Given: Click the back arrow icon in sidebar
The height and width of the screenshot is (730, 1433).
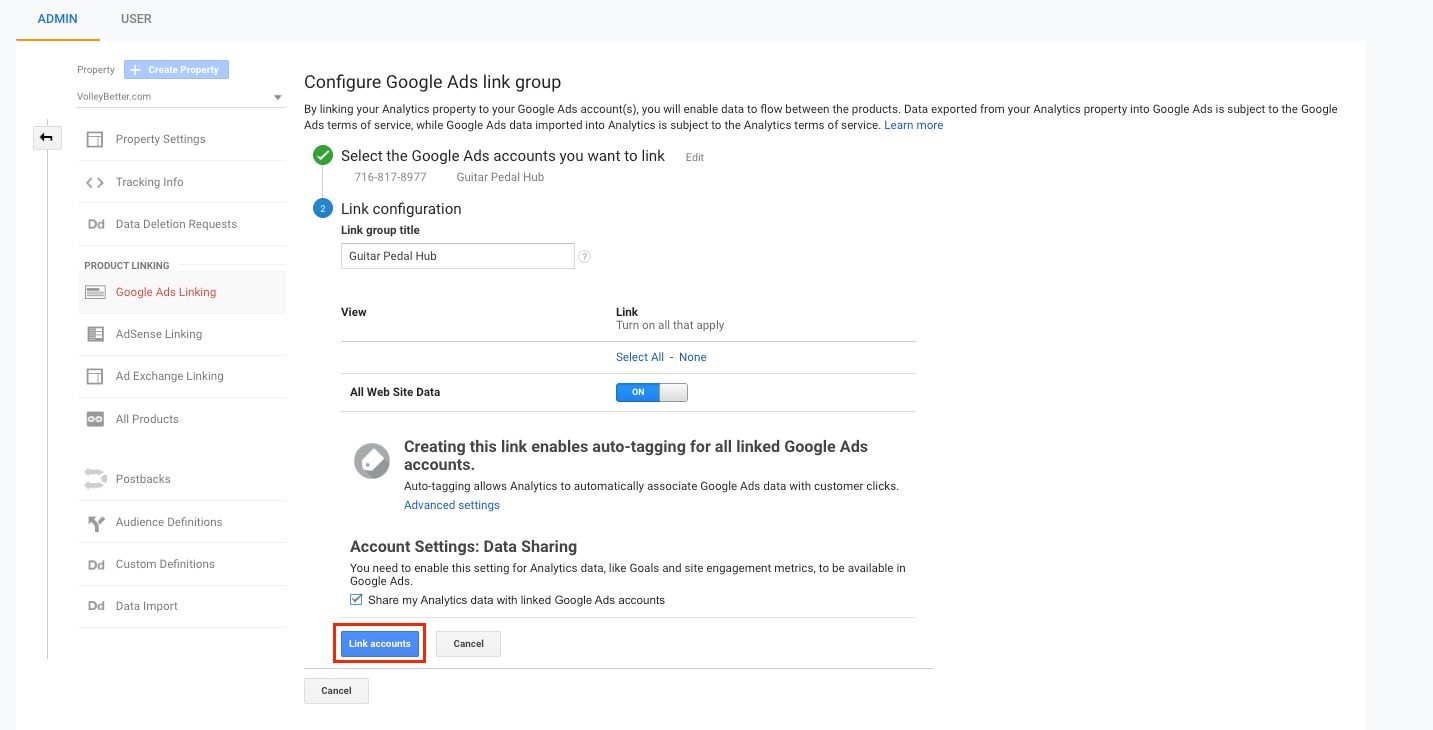Looking at the screenshot, I should [47, 137].
